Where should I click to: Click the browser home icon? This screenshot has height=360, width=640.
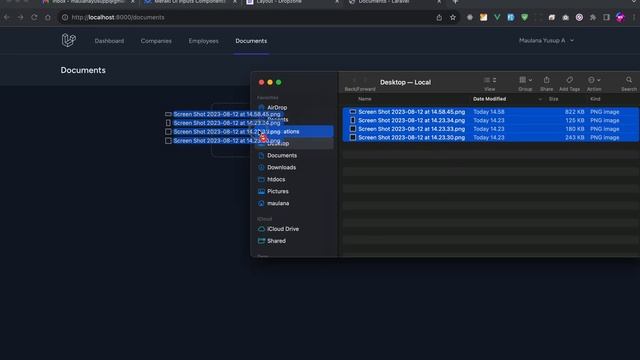tap(48, 17)
